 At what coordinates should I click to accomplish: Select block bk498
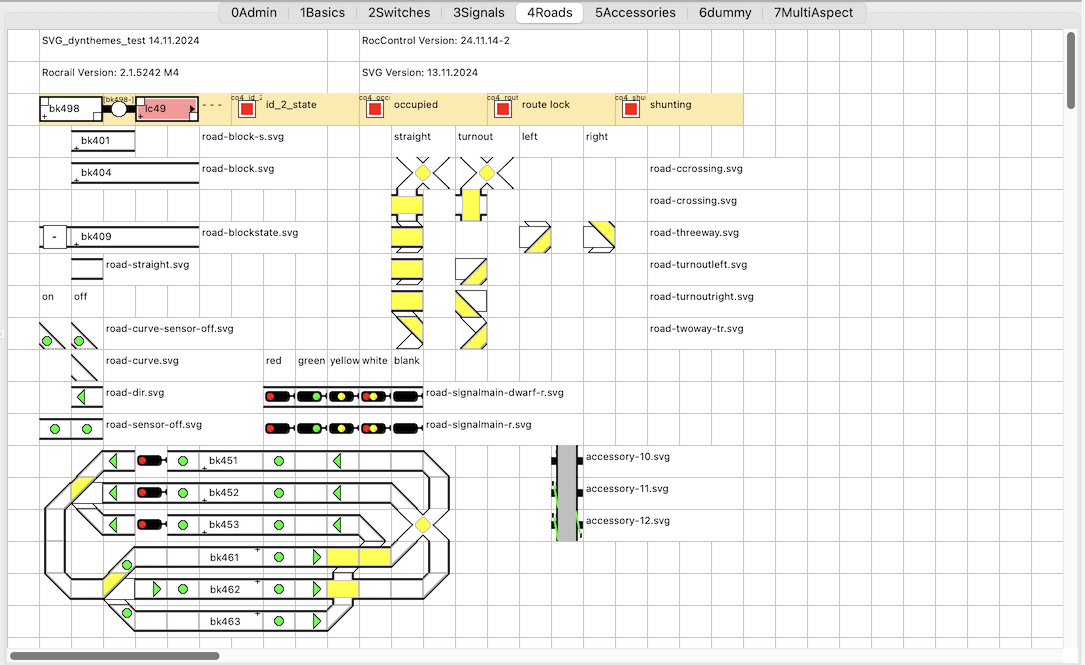click(70, 109)
